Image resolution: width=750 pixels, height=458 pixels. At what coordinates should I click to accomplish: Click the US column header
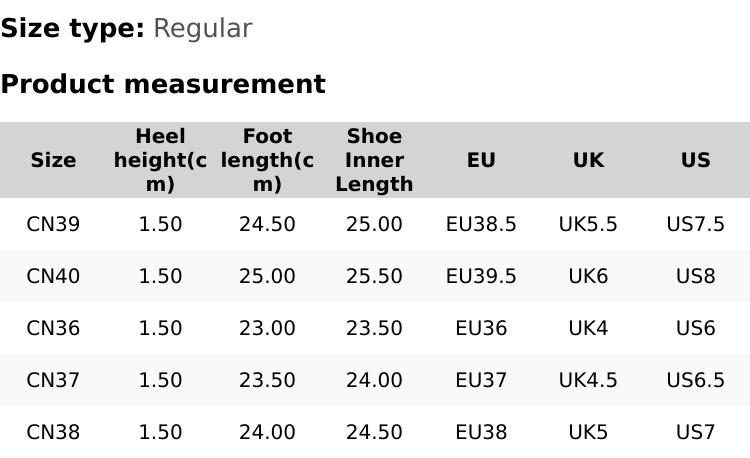[695, 160]
